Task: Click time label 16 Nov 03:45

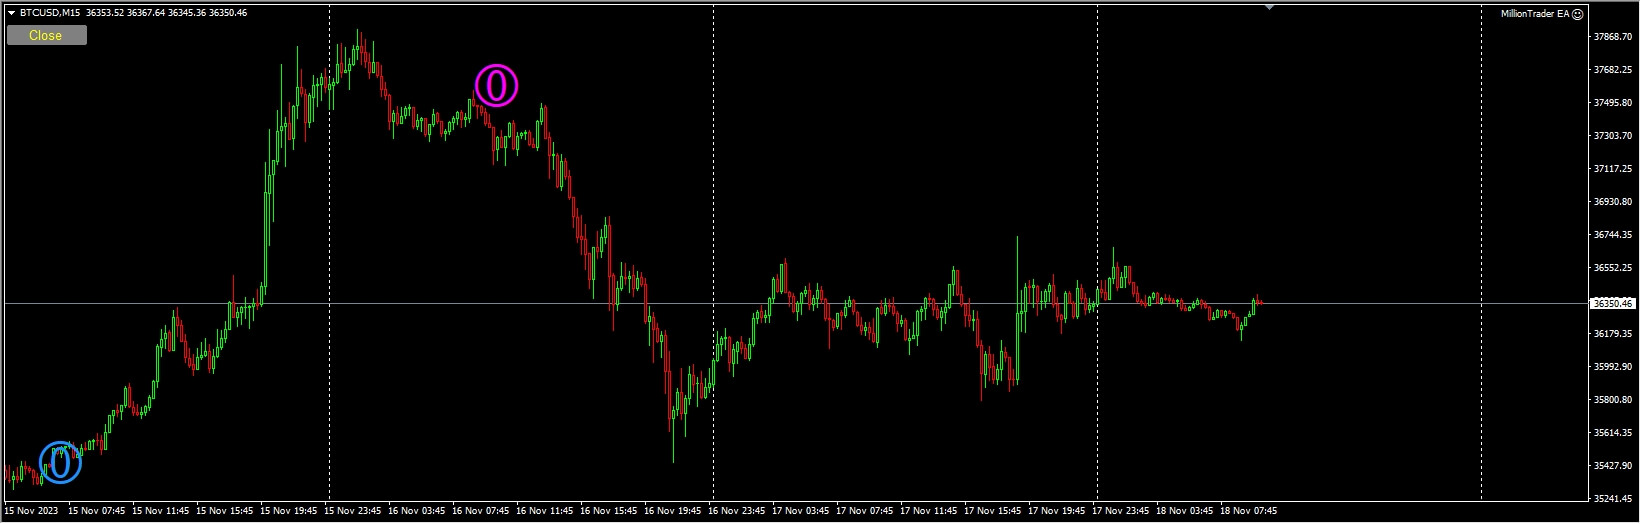Action: (x=417, y=511)
